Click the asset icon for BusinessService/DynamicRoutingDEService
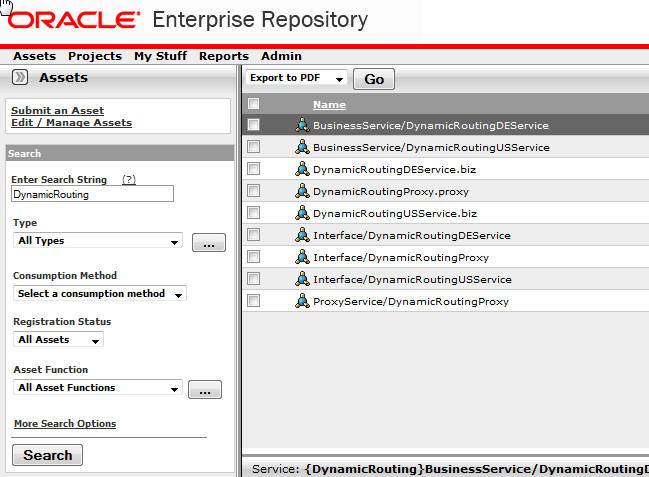 pyautogui.click(x=302, y=125)
